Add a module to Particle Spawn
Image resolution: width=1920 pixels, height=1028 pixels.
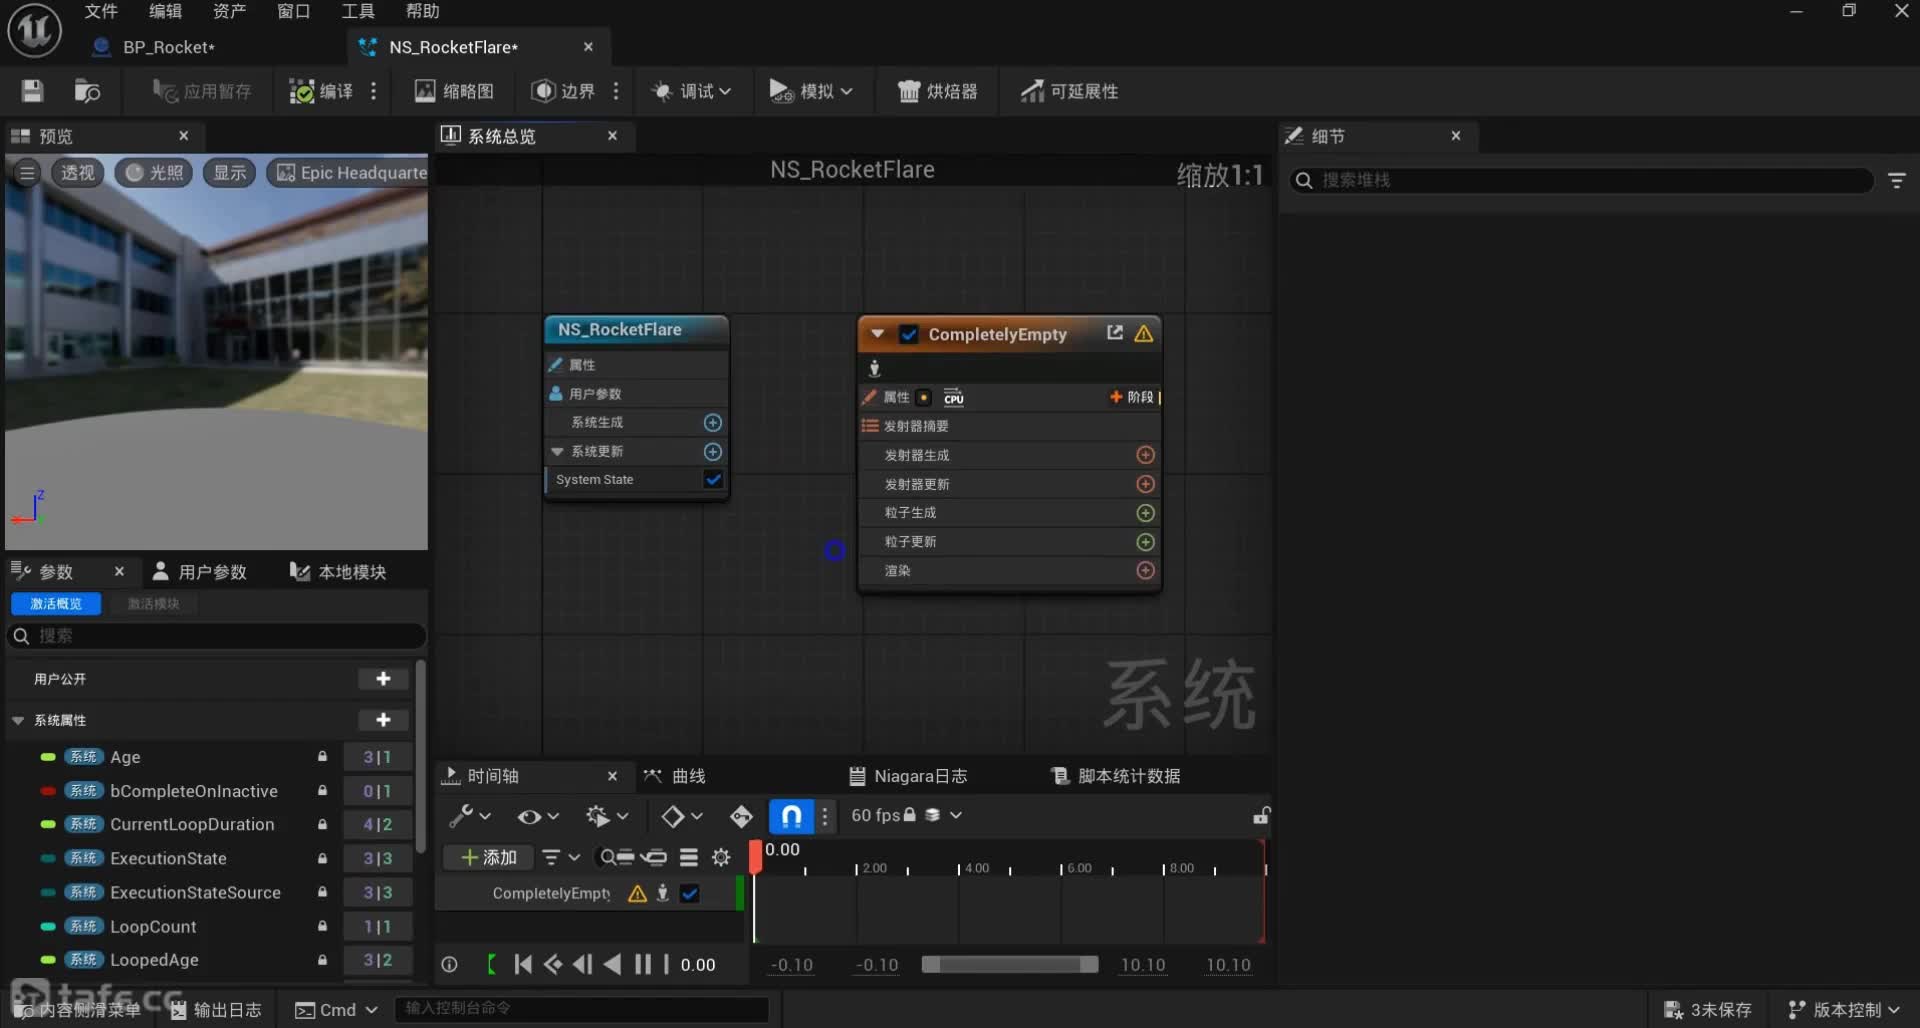pos(1146,513)
